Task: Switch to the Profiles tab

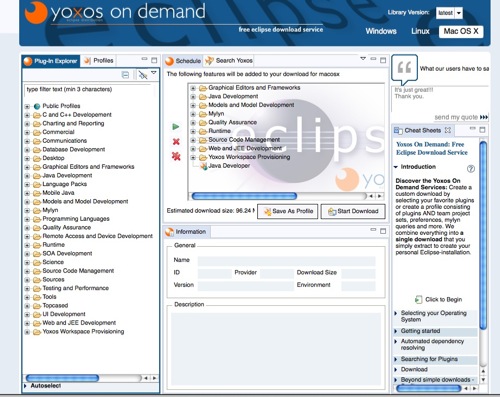Action: point(99,61)
